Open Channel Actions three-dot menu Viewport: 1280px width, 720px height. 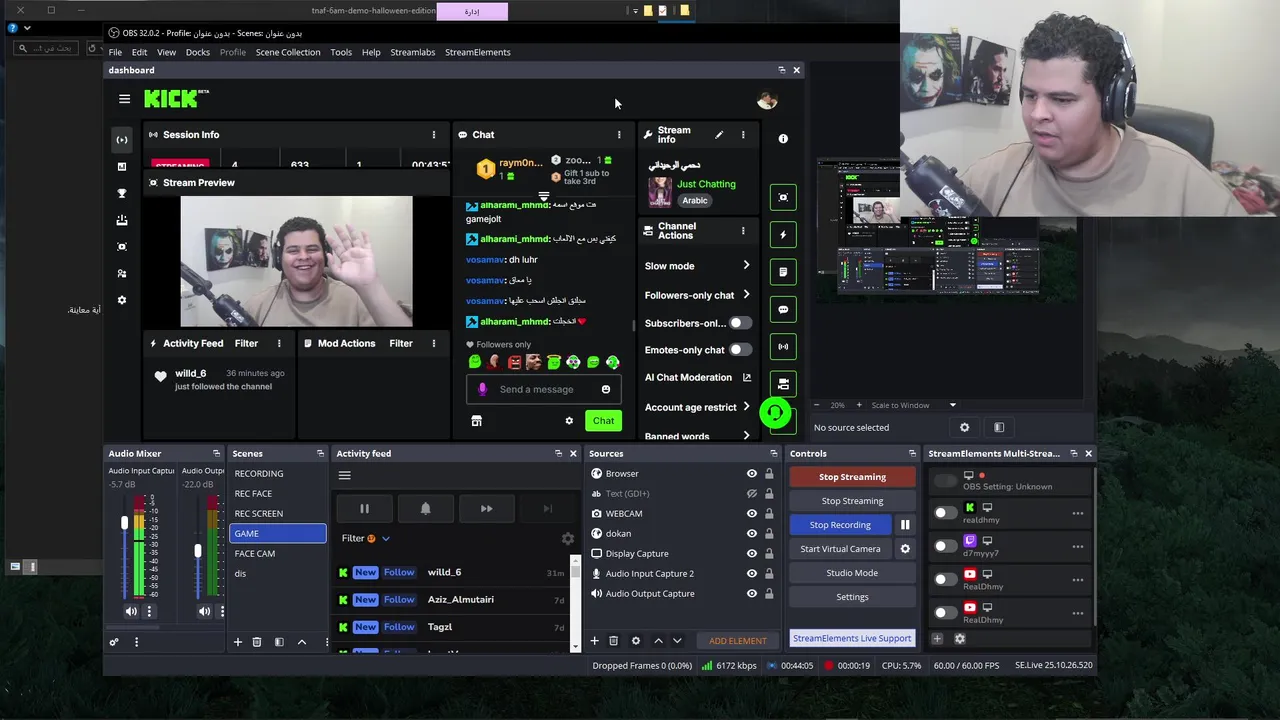[742, 230]
